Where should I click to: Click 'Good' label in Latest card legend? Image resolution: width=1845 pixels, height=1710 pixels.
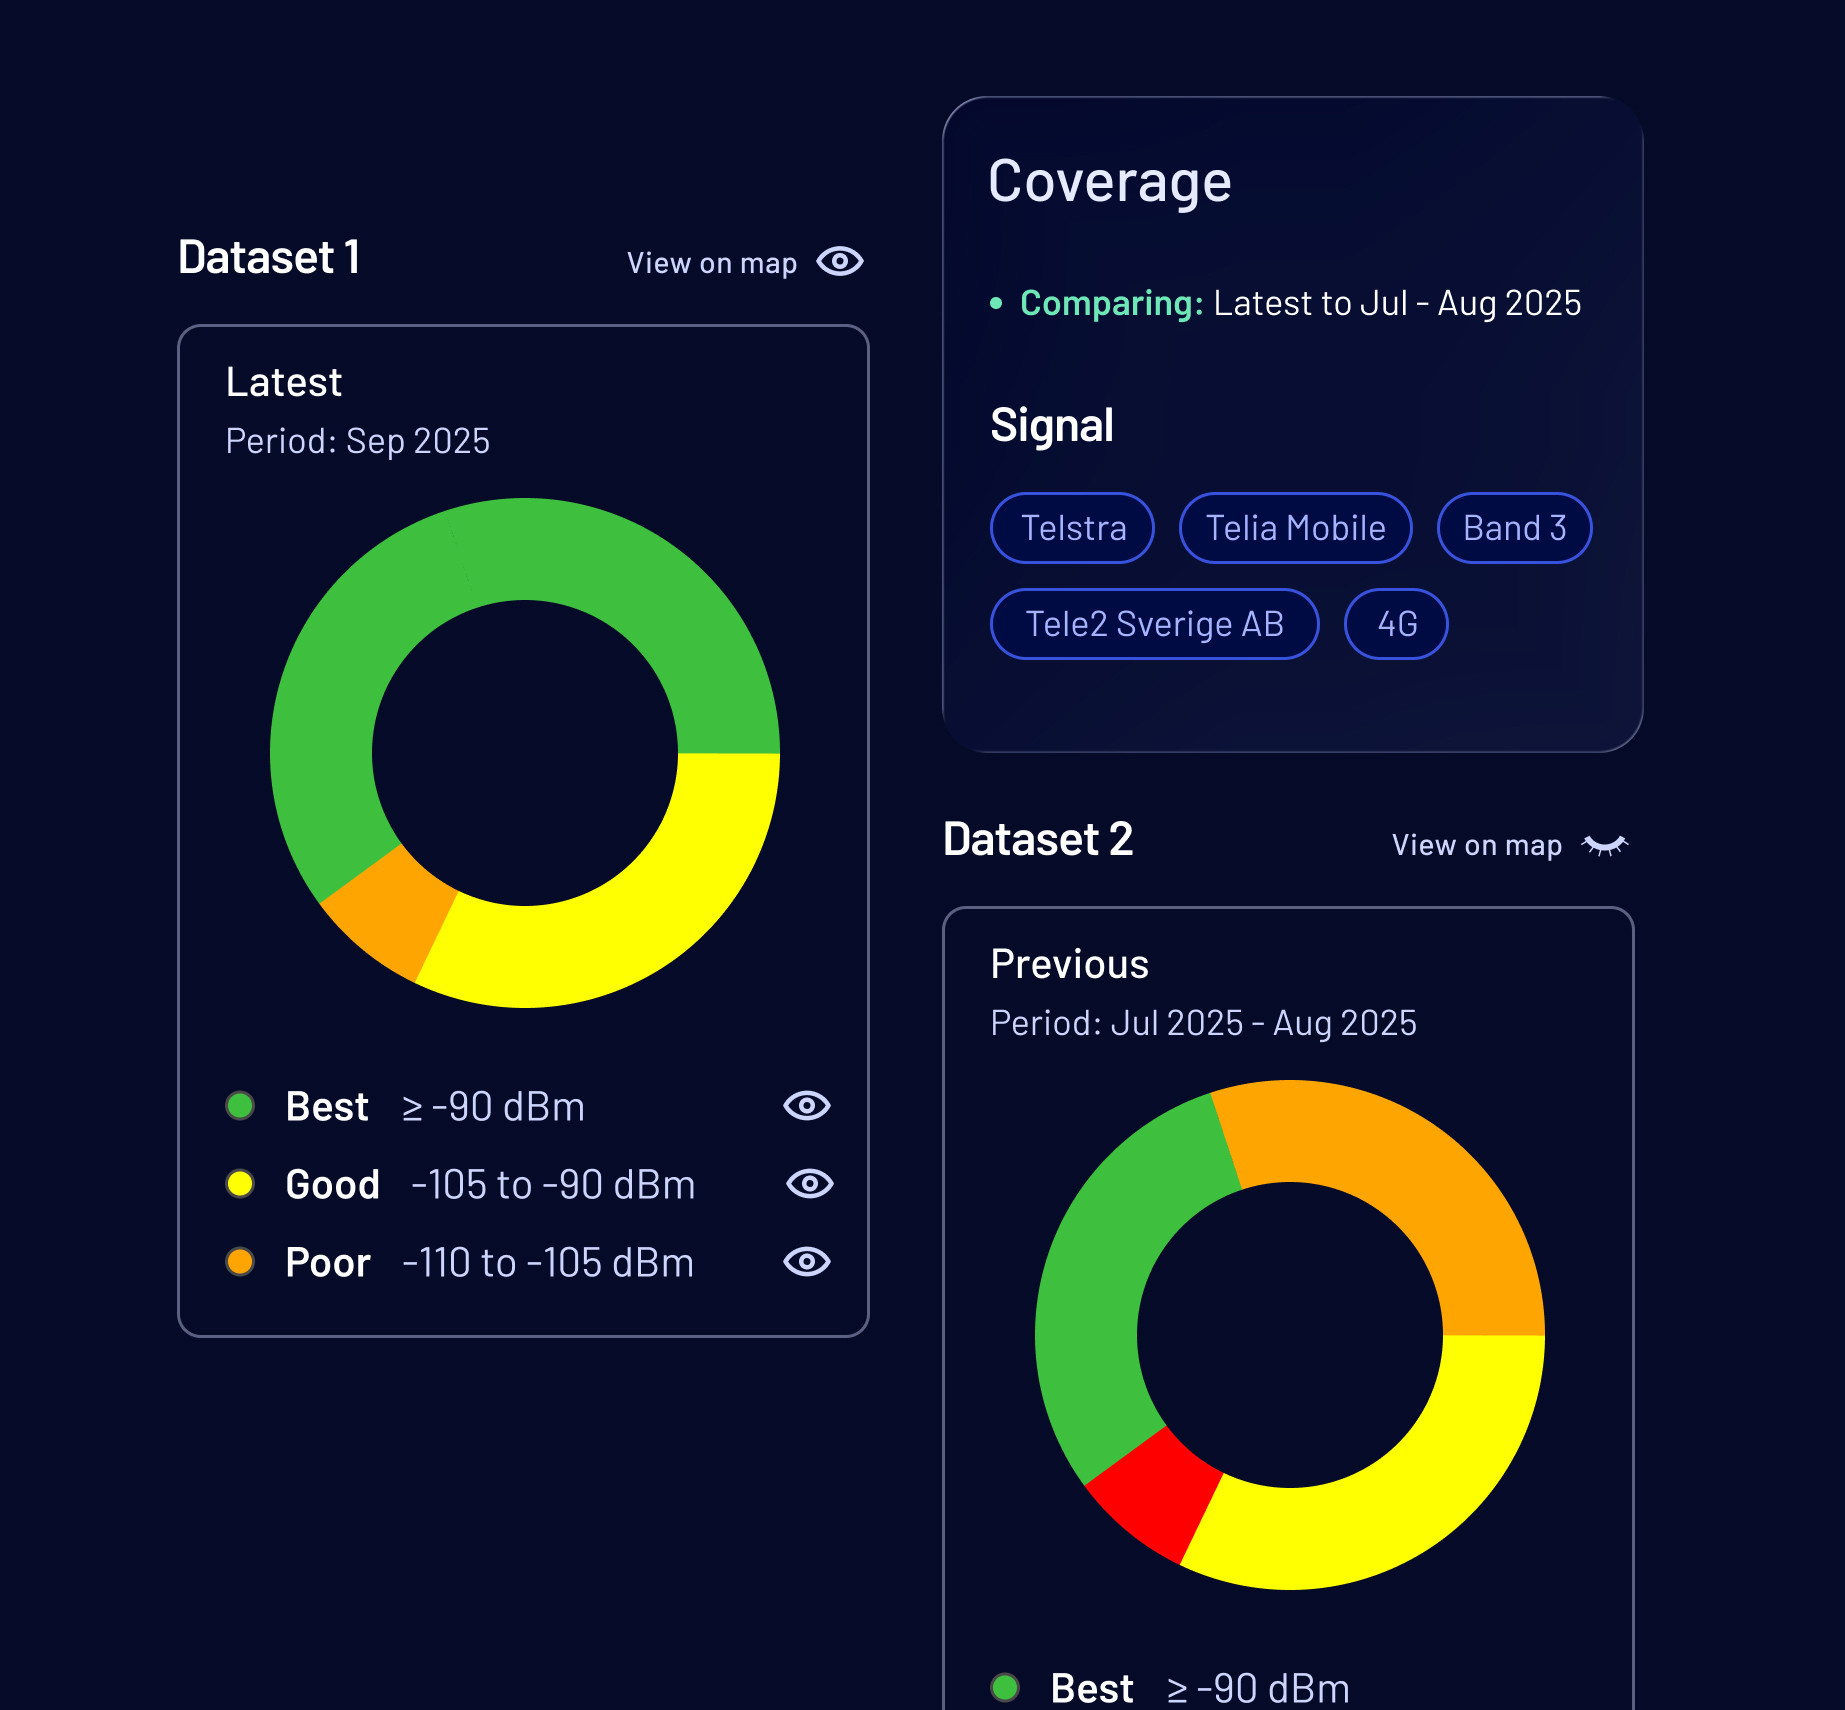332,1185
